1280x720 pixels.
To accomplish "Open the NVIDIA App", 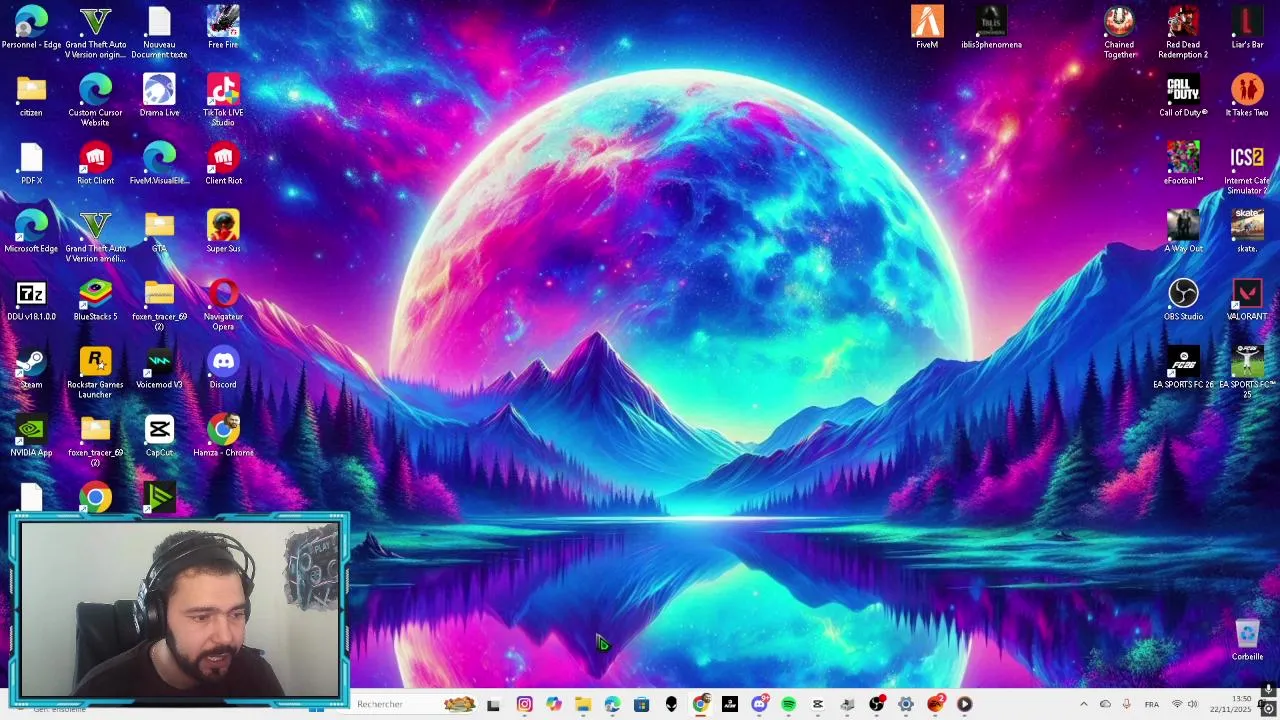I will [31, 435].
